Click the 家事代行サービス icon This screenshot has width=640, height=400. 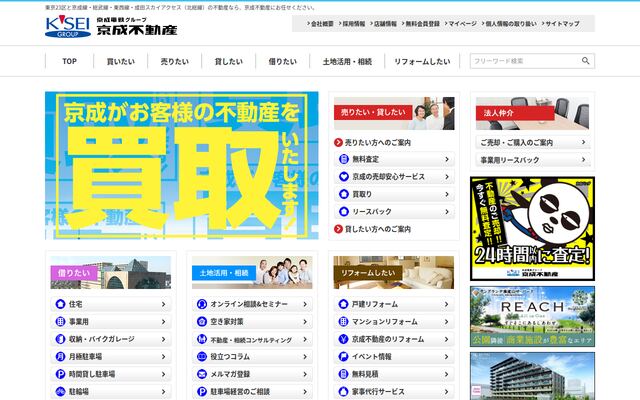click(x=343, y=391)
